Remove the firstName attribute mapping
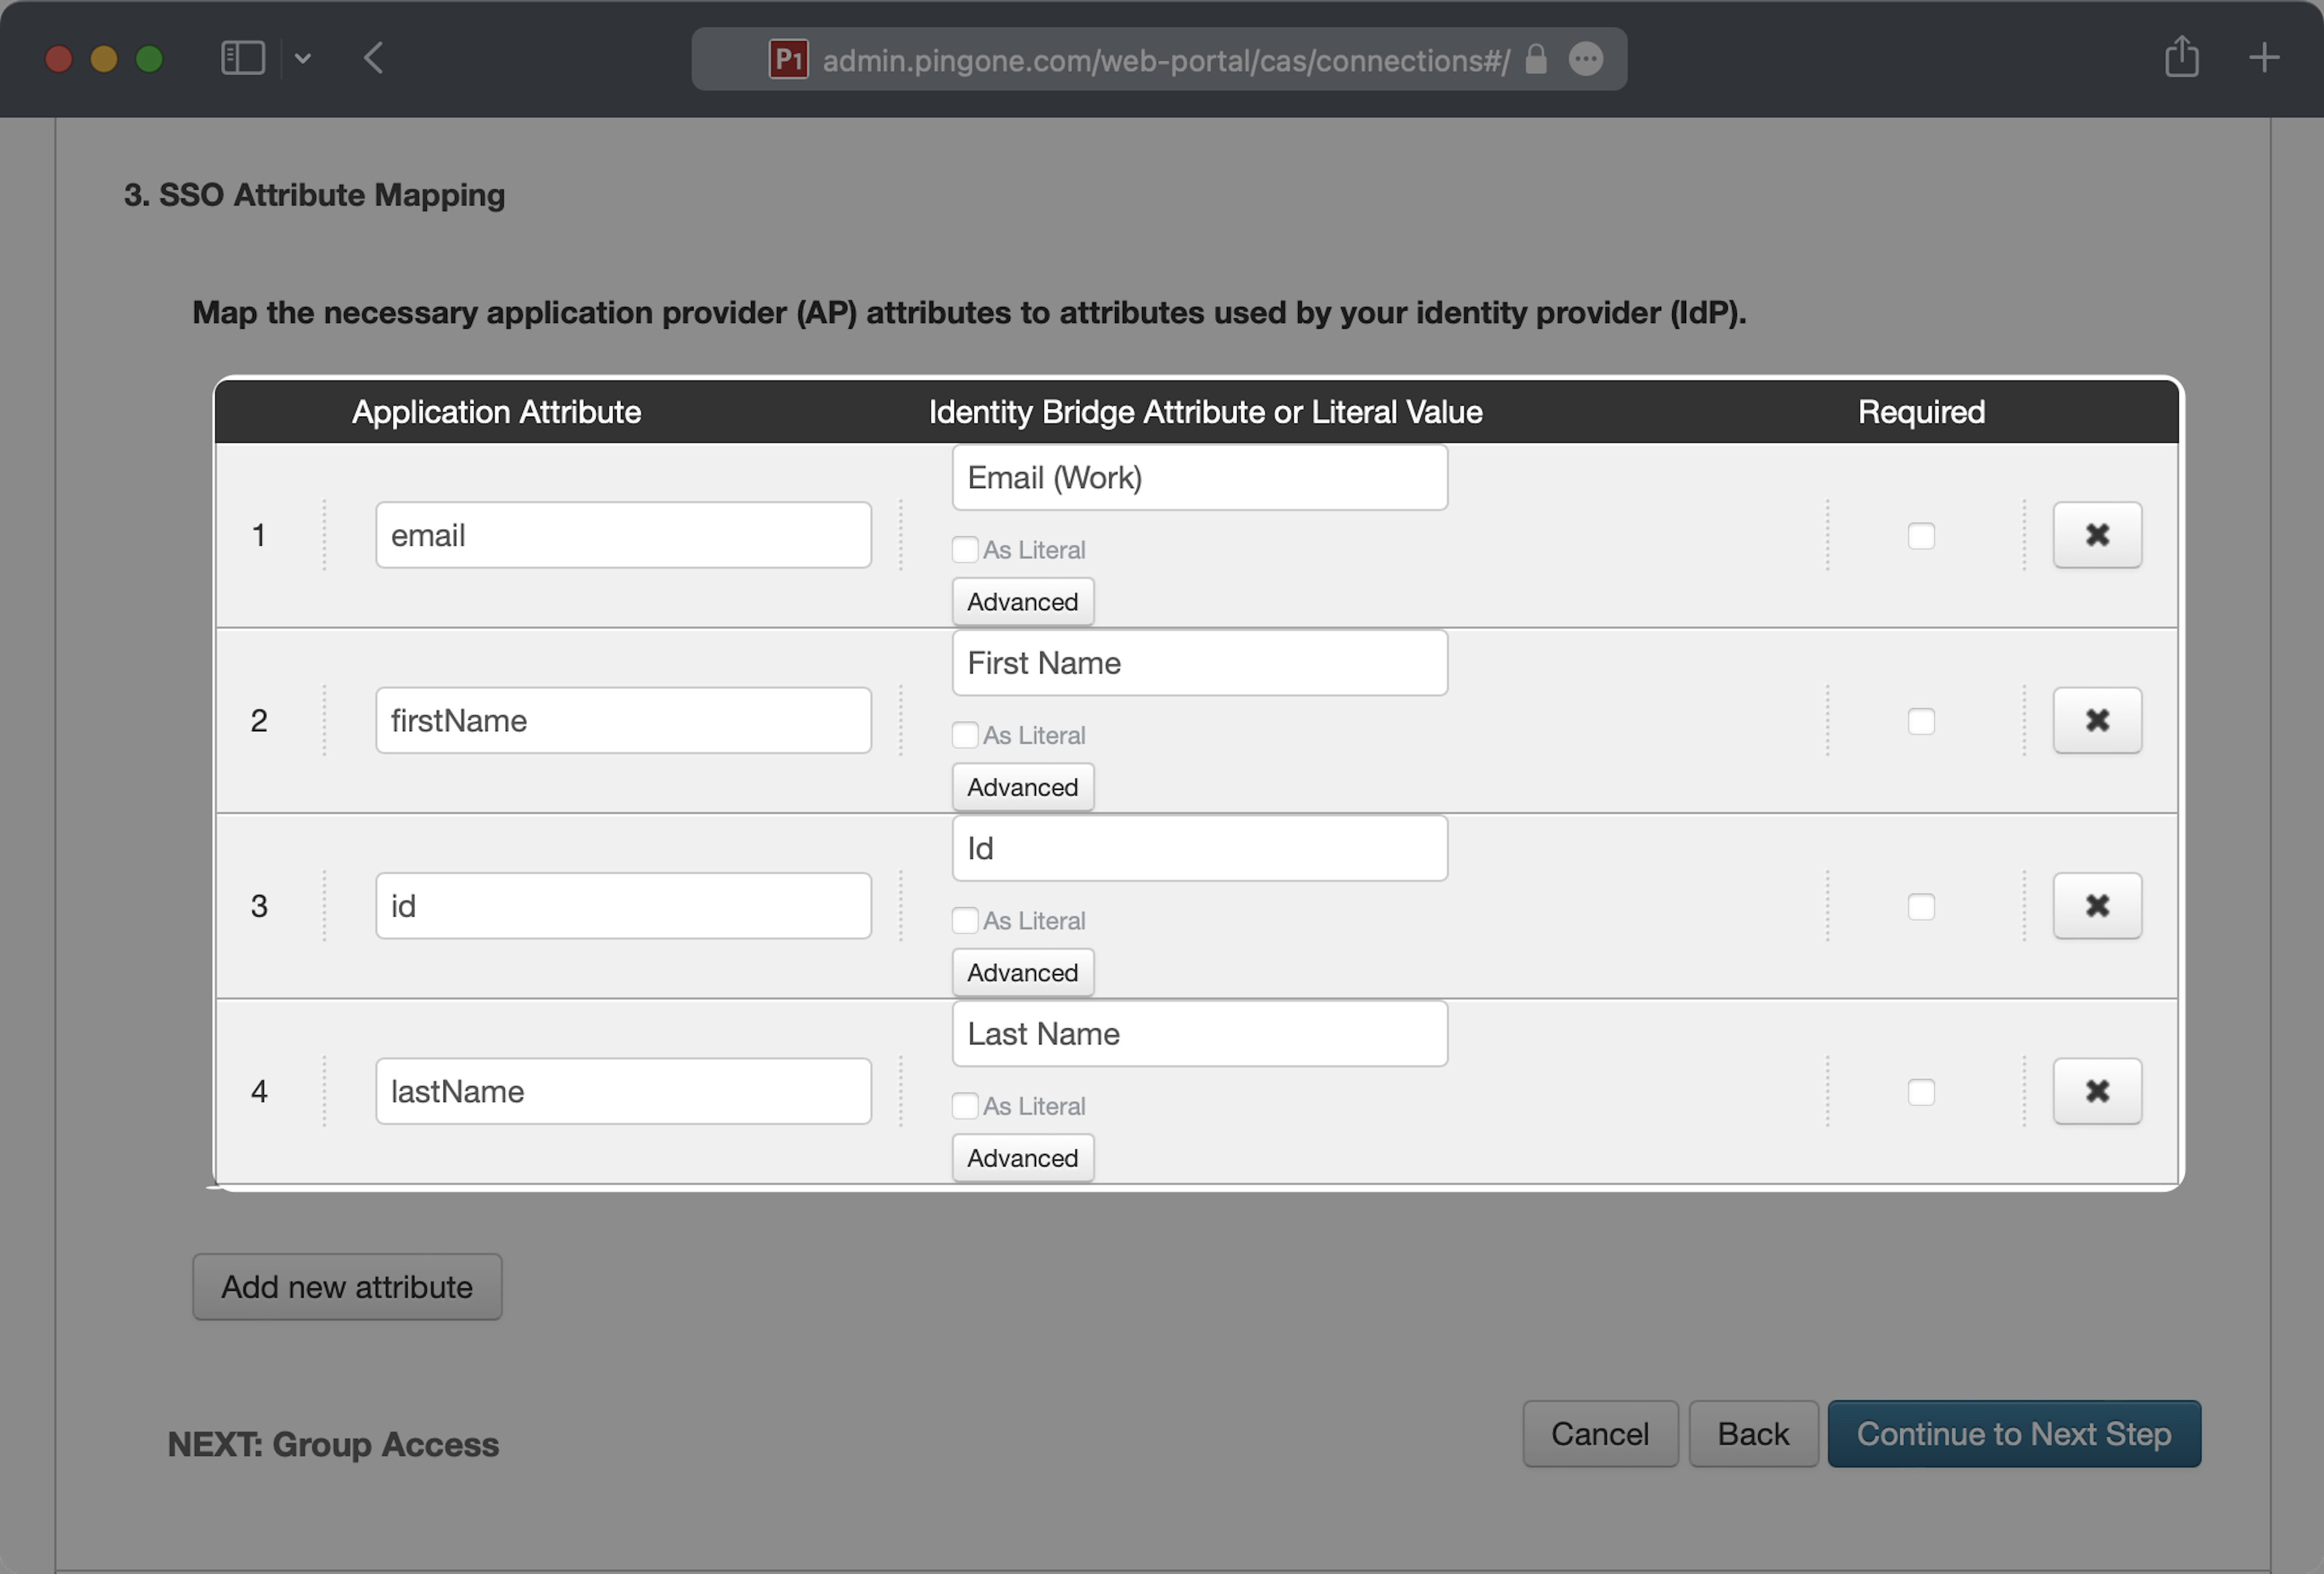 click(x=2096, y=720)
